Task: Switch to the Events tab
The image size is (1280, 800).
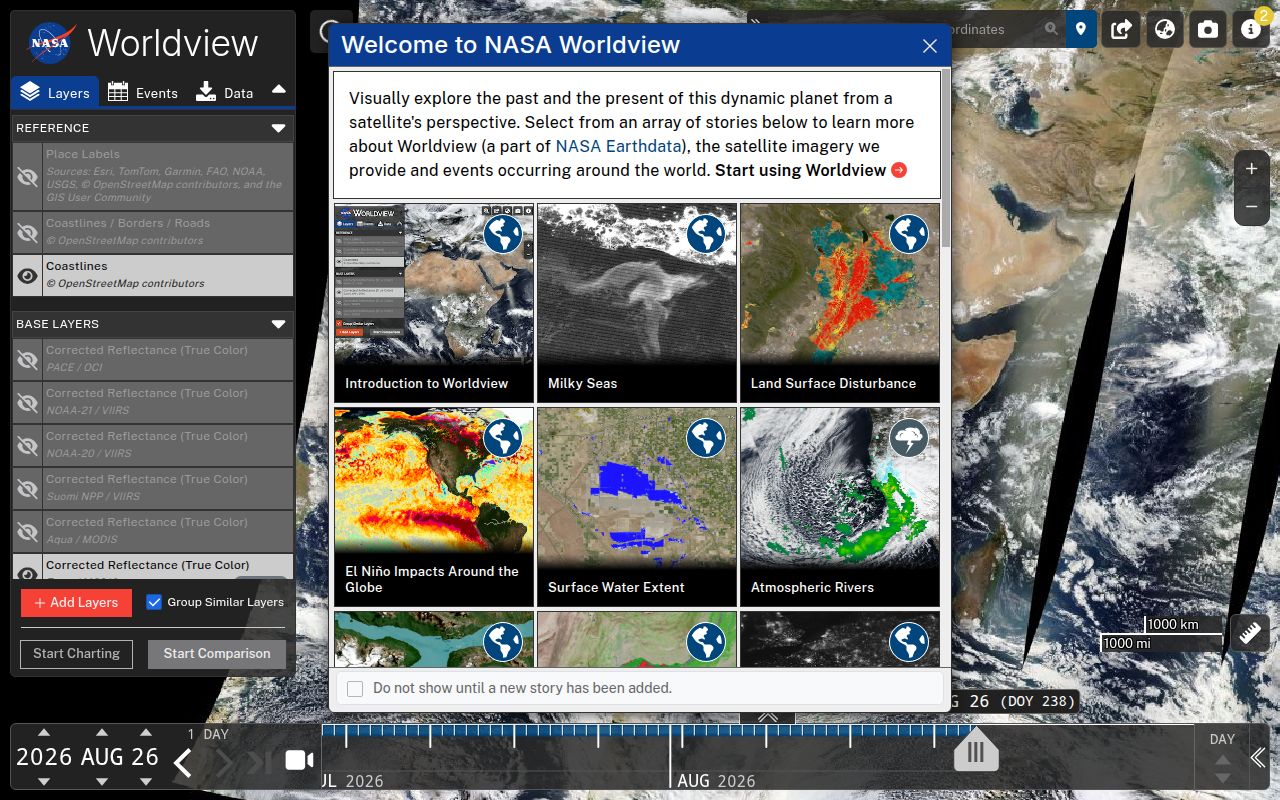Action: click(142, 92)
